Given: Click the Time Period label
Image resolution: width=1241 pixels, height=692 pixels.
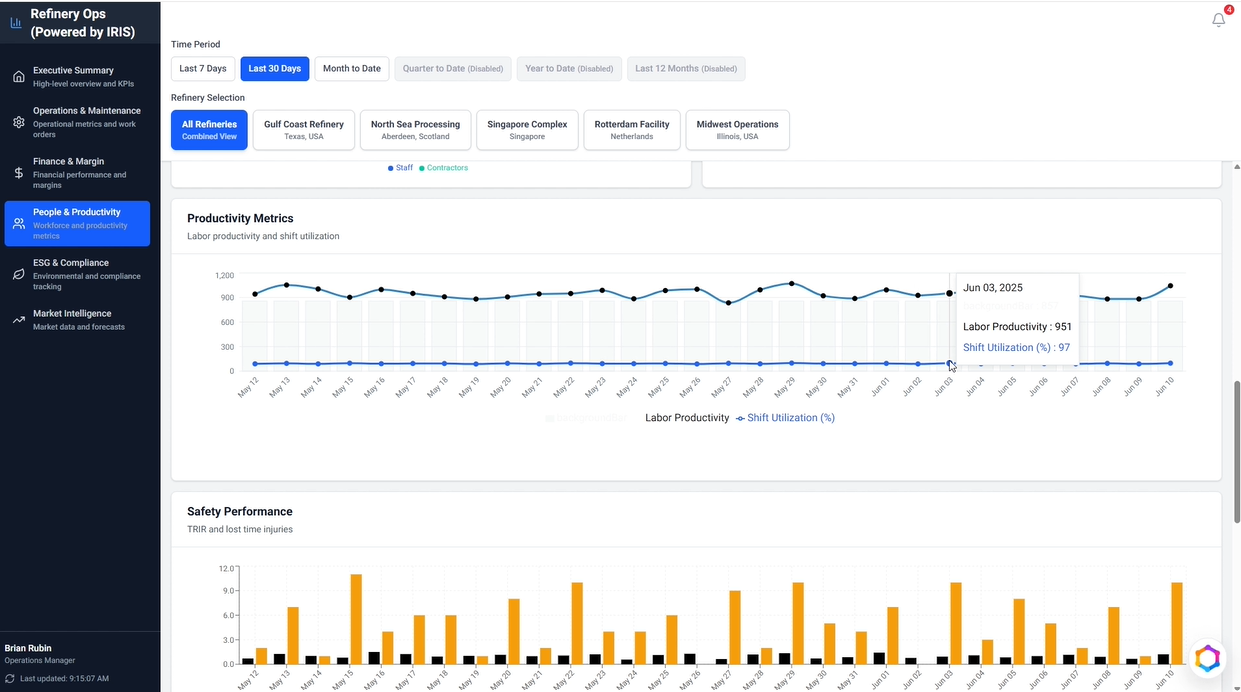Looking at the screenshot, I should pos(196,44).
